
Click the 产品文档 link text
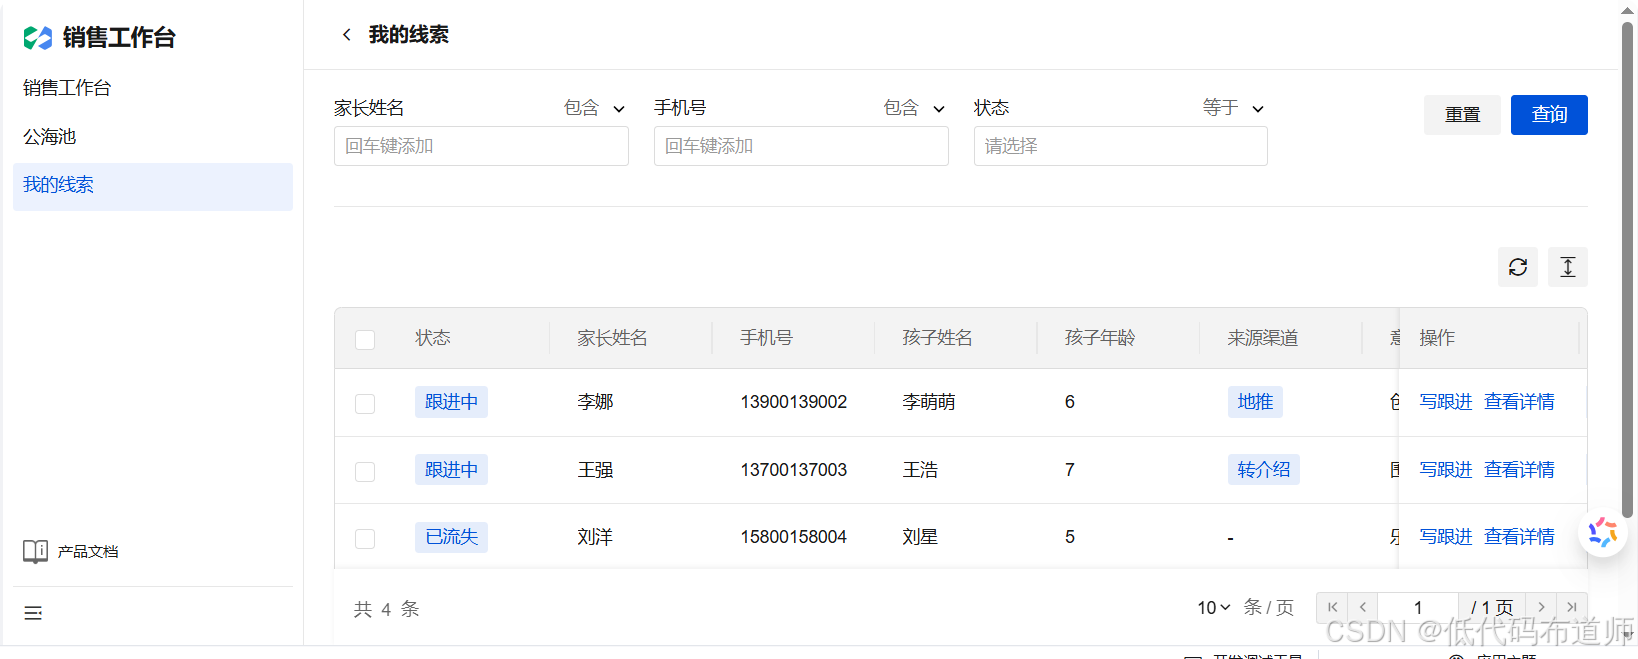[88, 552]
